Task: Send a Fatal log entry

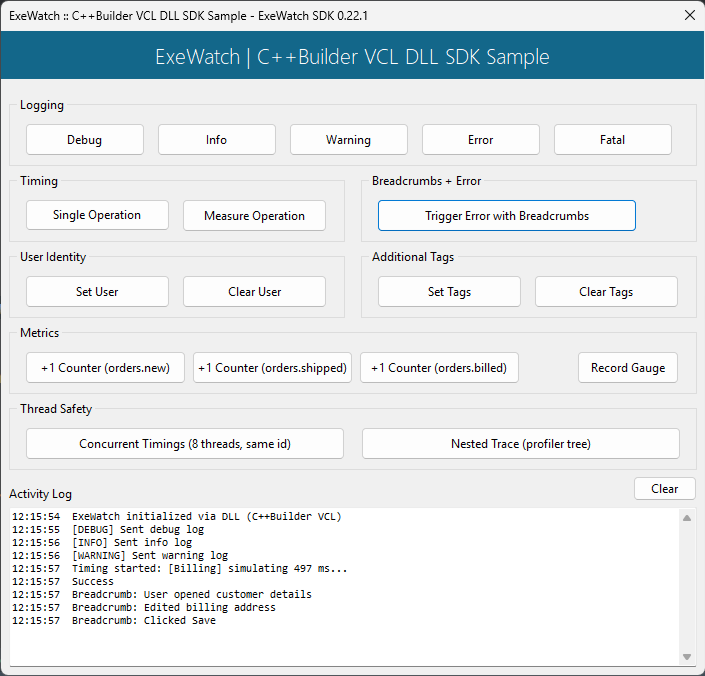Action: (x=612, y=140)
